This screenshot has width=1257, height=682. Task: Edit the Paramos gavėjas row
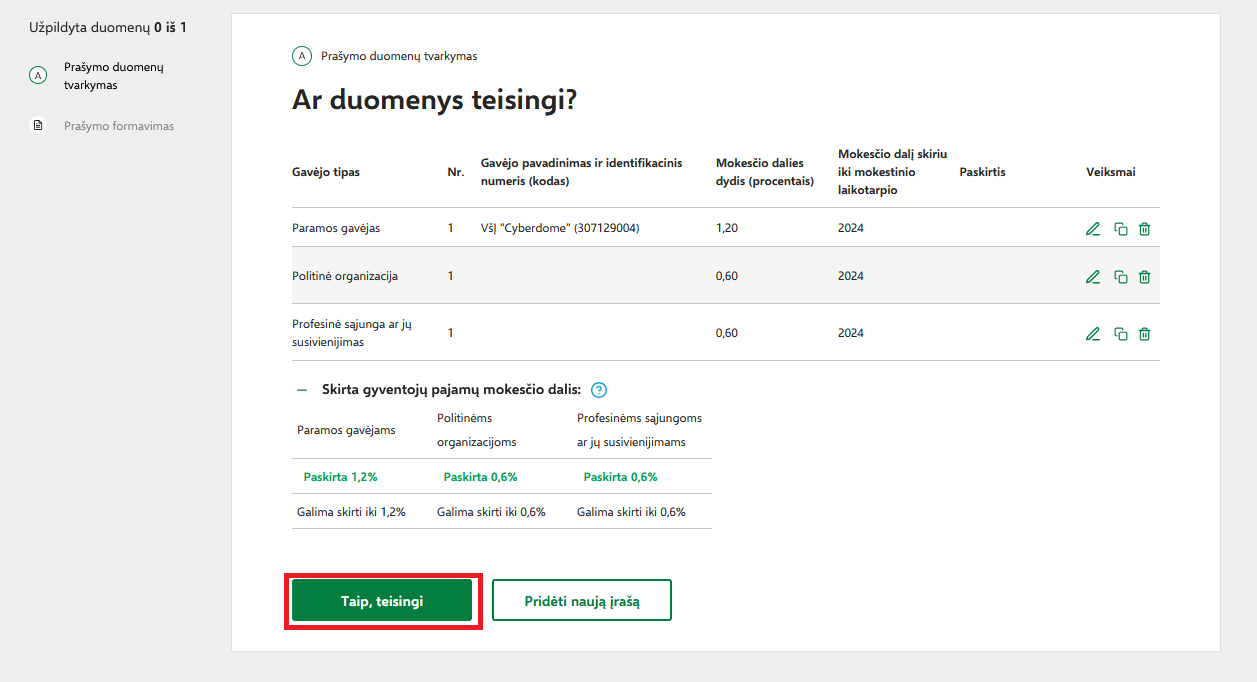click(x=1092, y=229)
